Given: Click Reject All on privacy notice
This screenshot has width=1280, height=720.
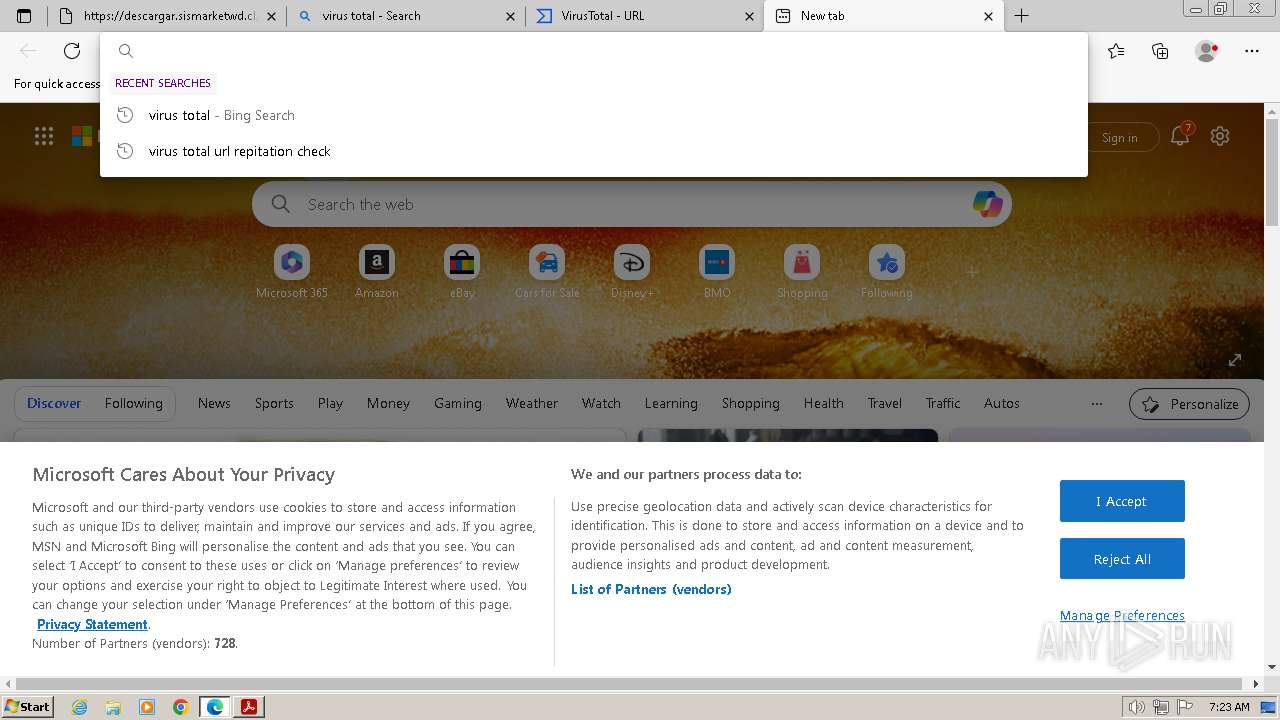Looking at the screenshot, I should (x=1122, y=559).
